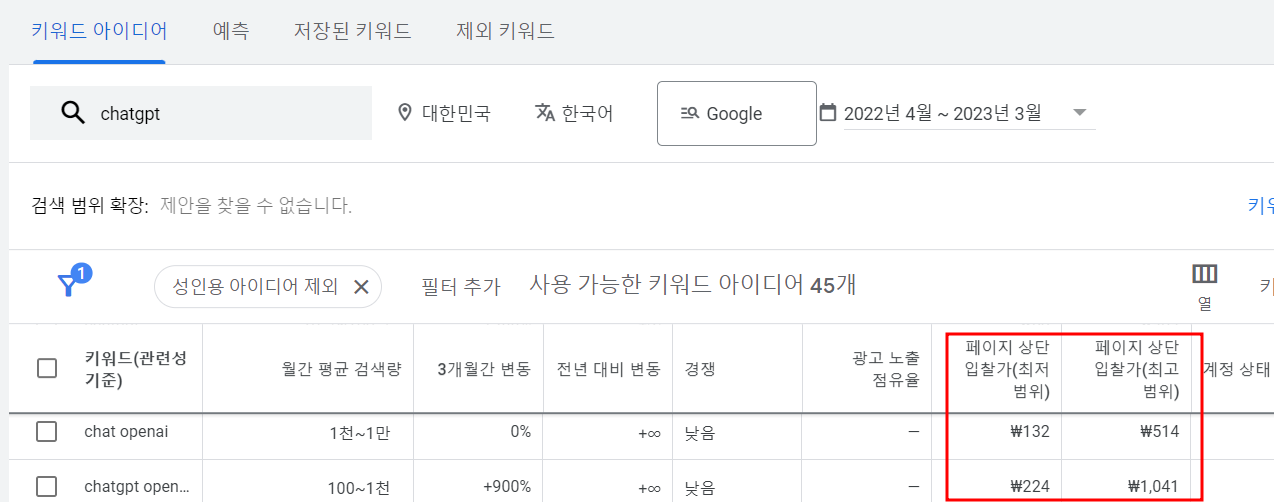Check the box for chatgpt open… row

(47, 487)
